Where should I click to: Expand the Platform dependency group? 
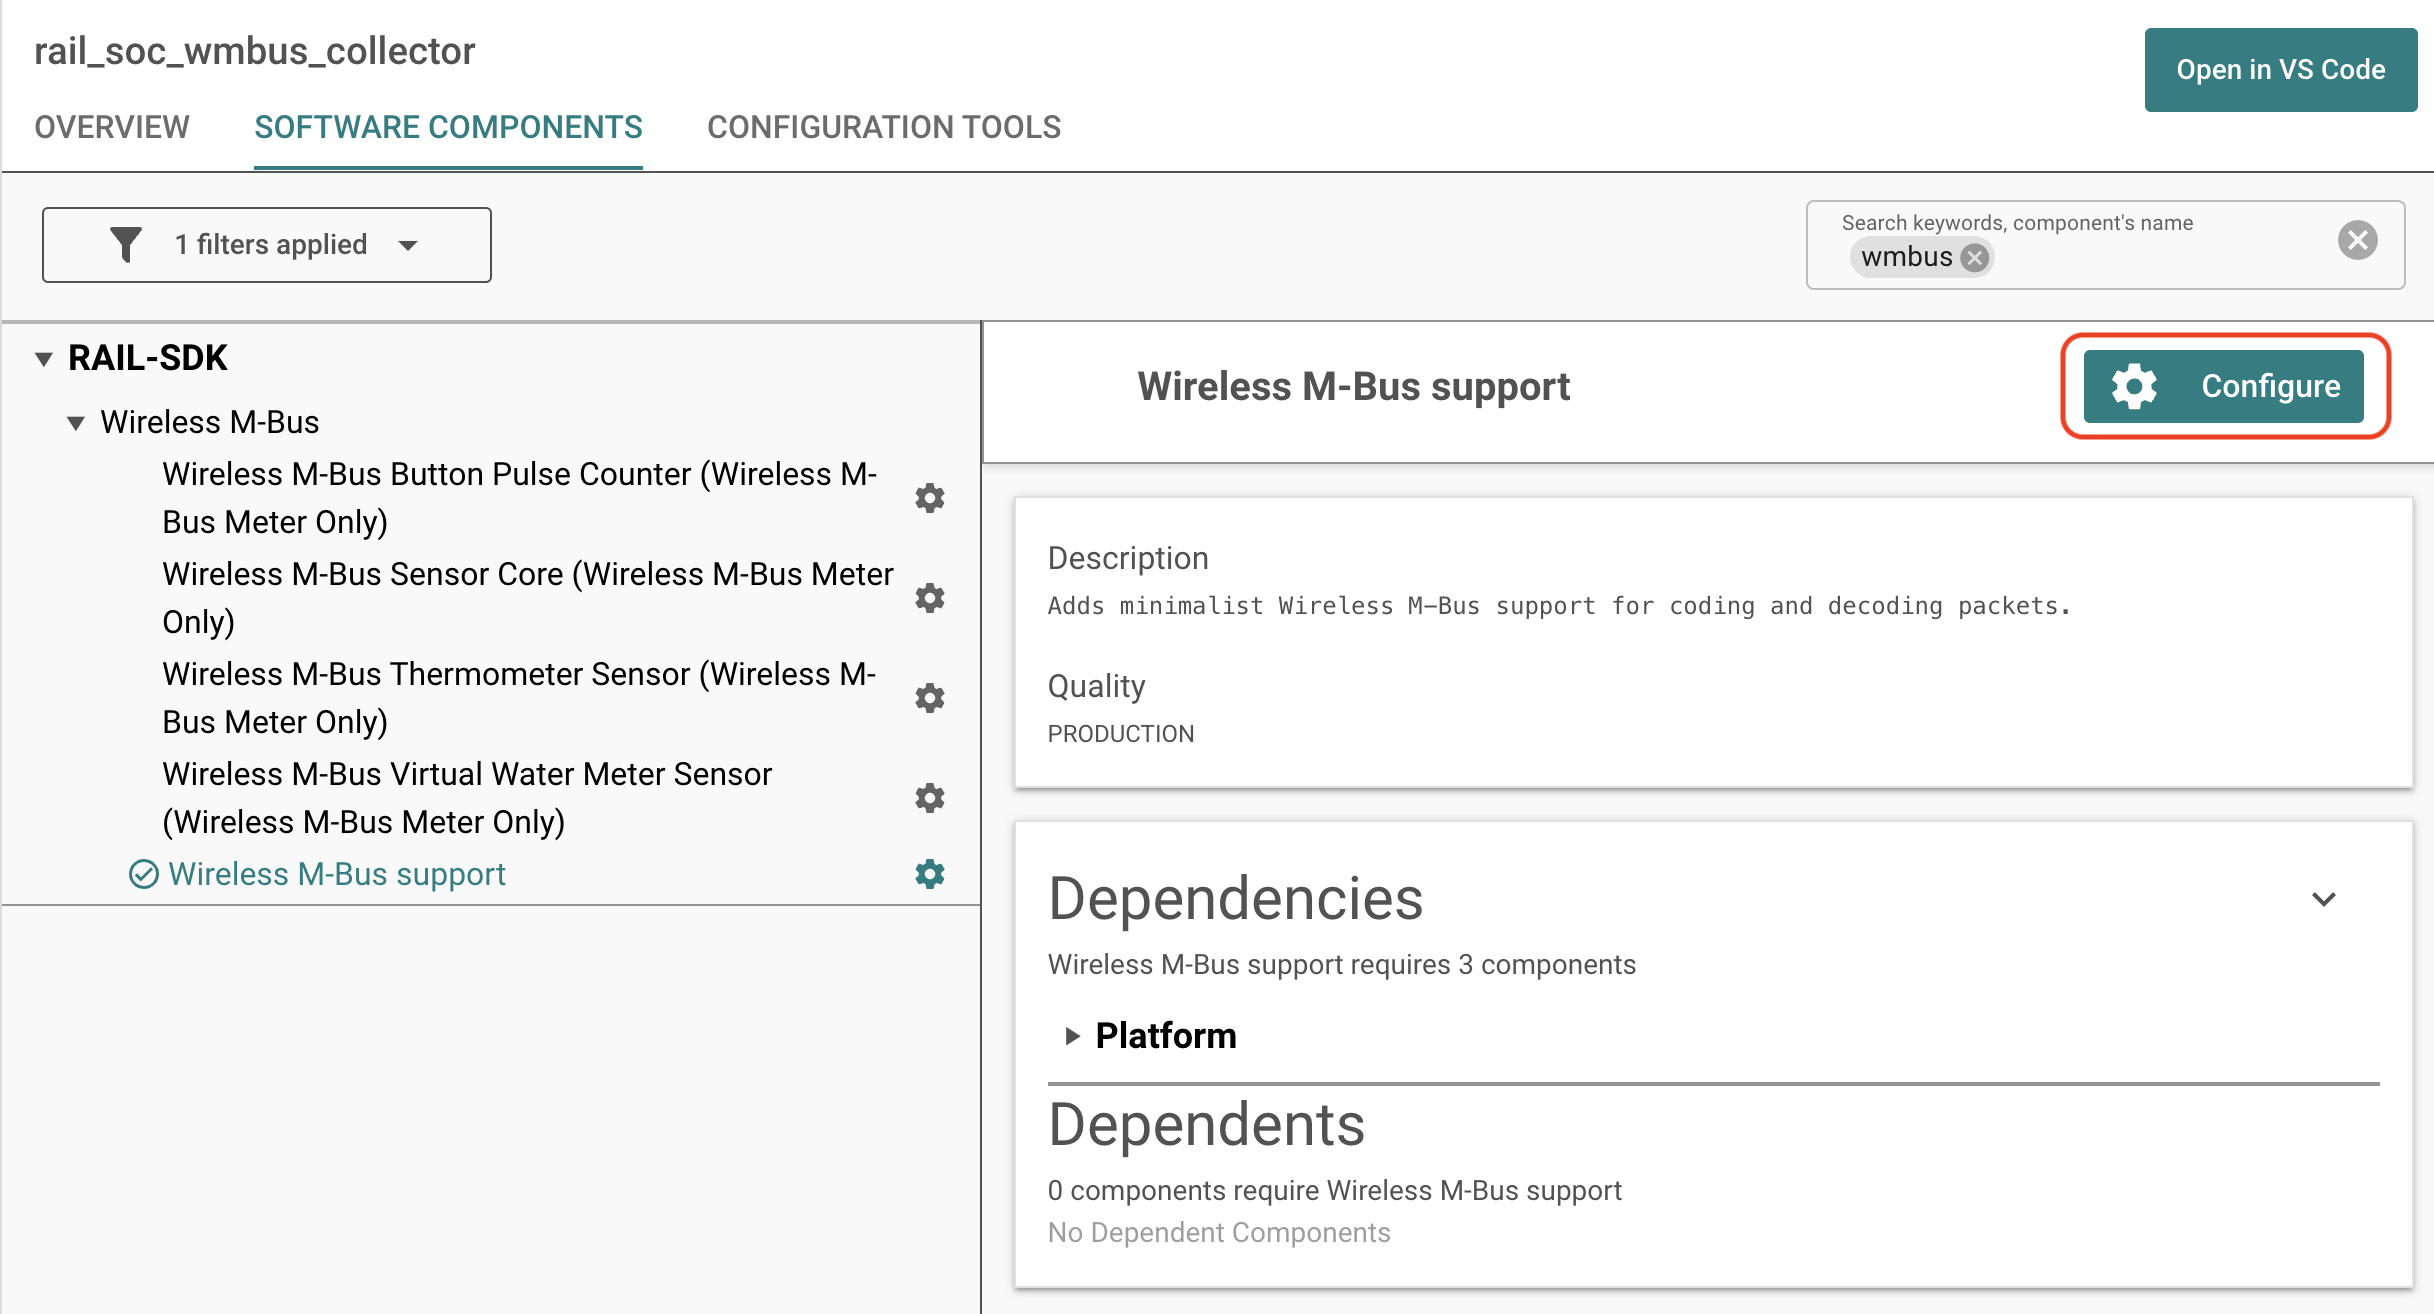(x=1072, y=1036)
